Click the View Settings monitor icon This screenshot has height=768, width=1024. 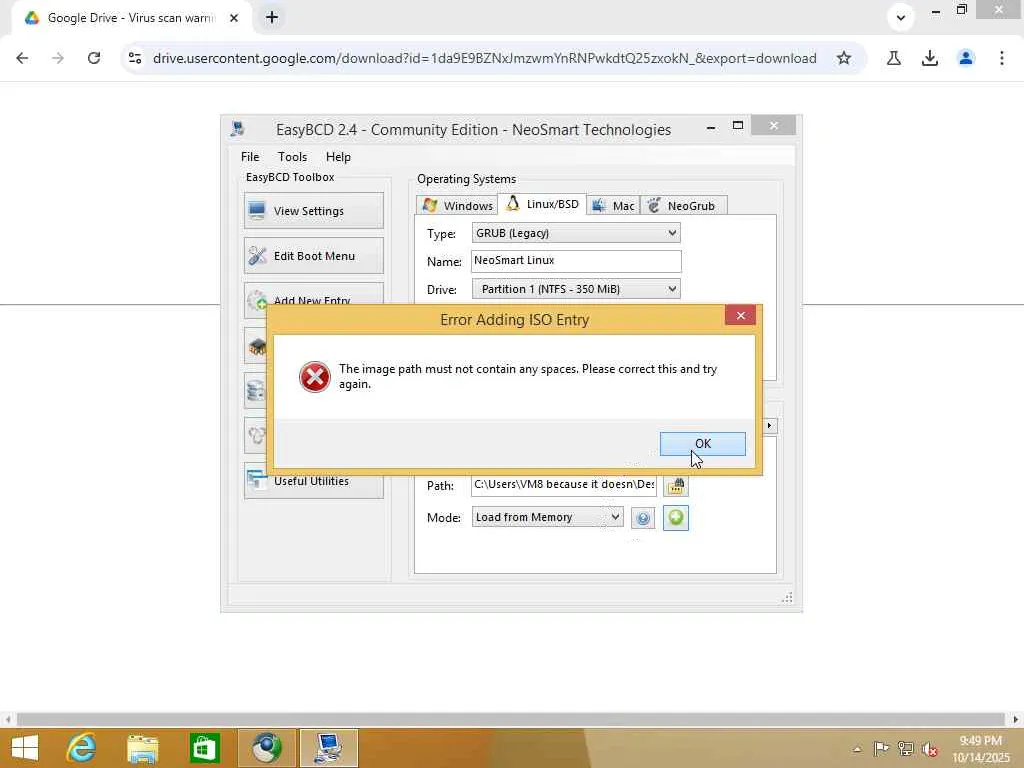click(257, 210)
